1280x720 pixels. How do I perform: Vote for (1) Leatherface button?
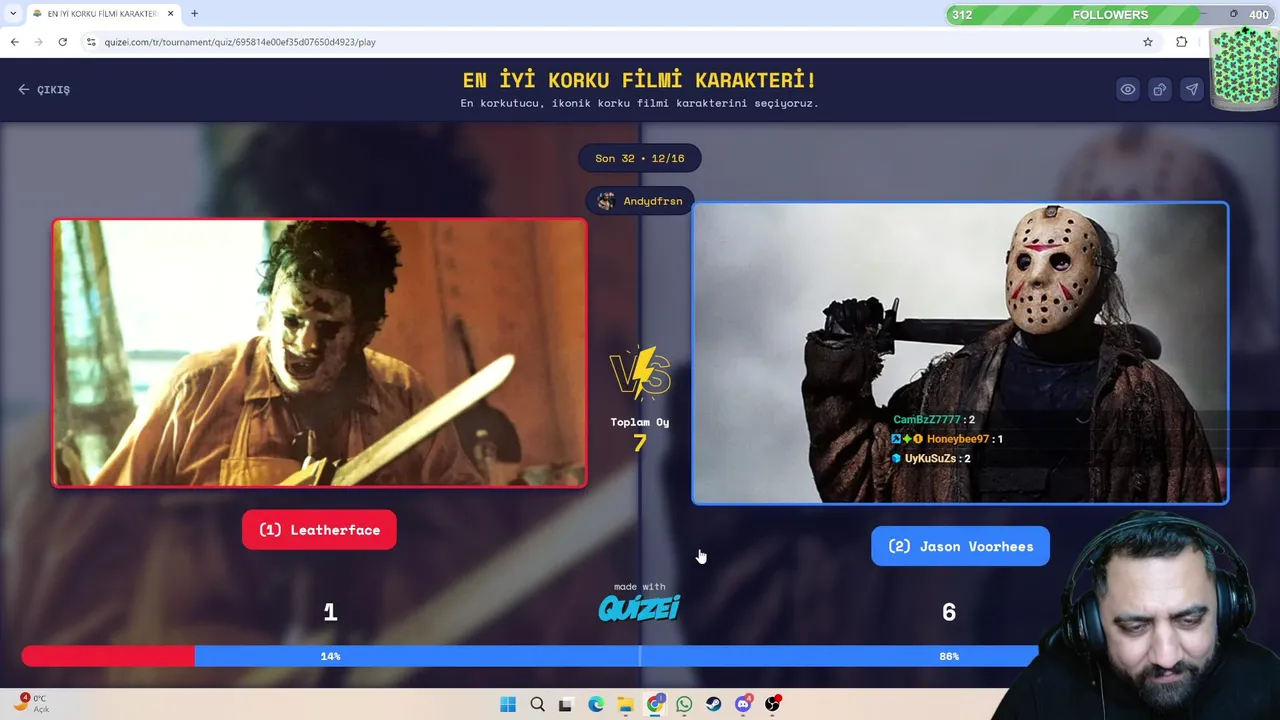(319, 530)
